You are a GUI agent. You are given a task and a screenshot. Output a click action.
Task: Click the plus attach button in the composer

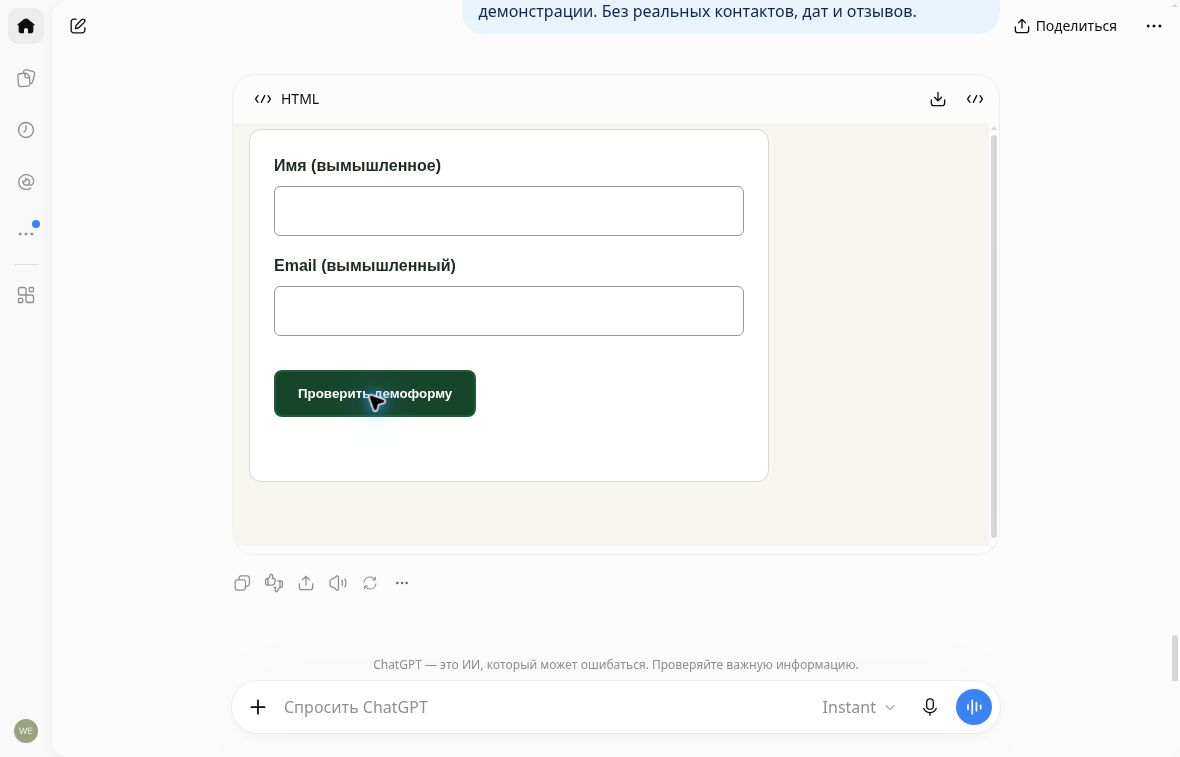(x=258, y=707)
